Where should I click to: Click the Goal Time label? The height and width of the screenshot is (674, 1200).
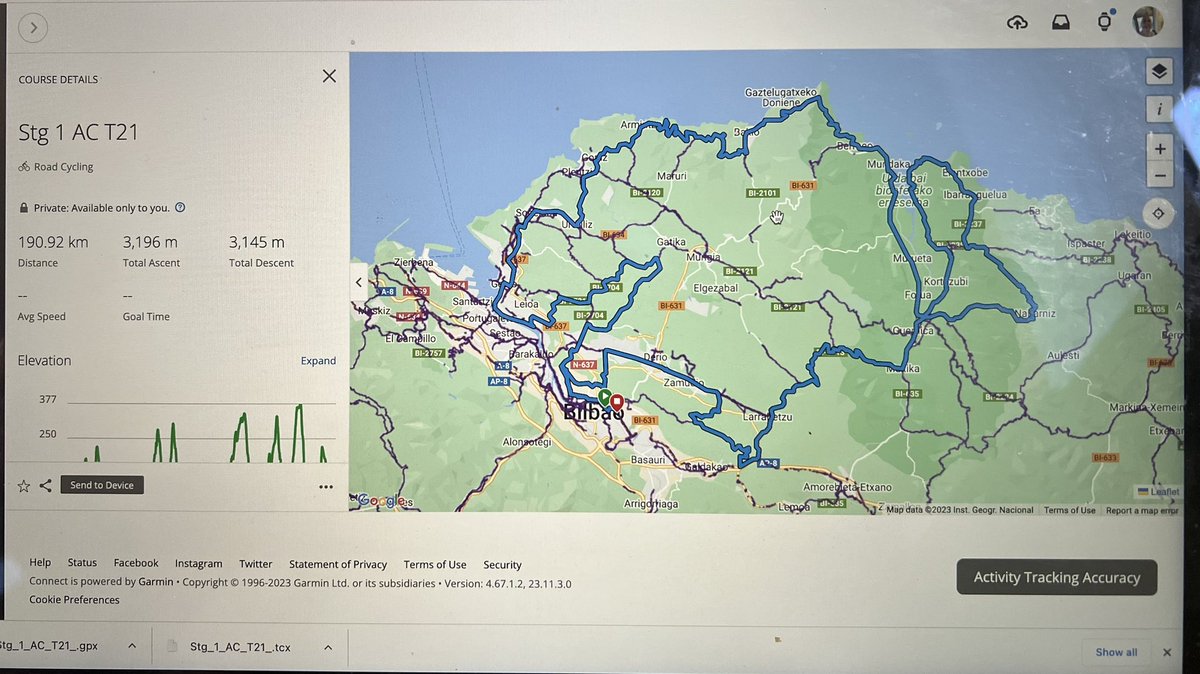click(146, 317)
